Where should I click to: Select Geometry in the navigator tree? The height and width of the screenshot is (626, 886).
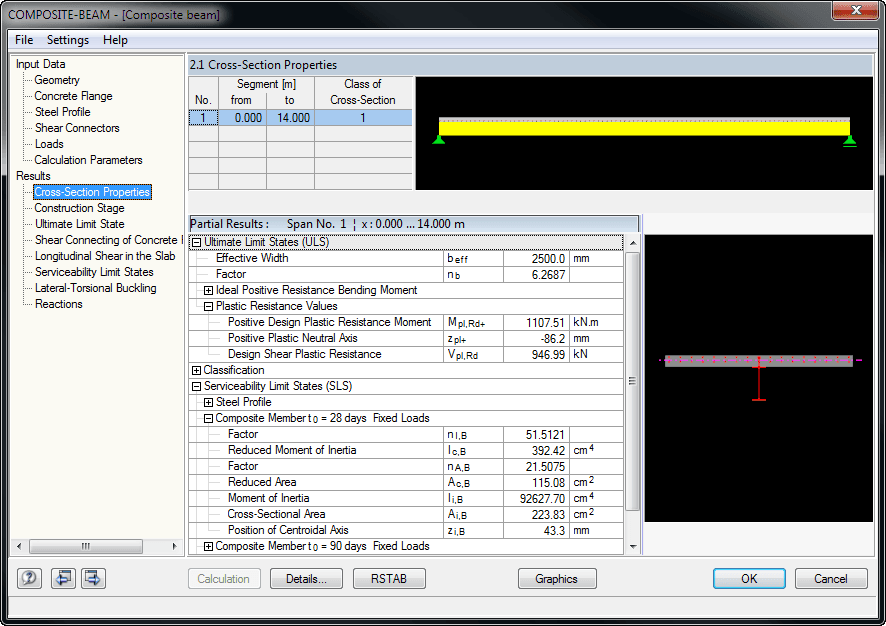pyautogui.click(x=57, y=80)
